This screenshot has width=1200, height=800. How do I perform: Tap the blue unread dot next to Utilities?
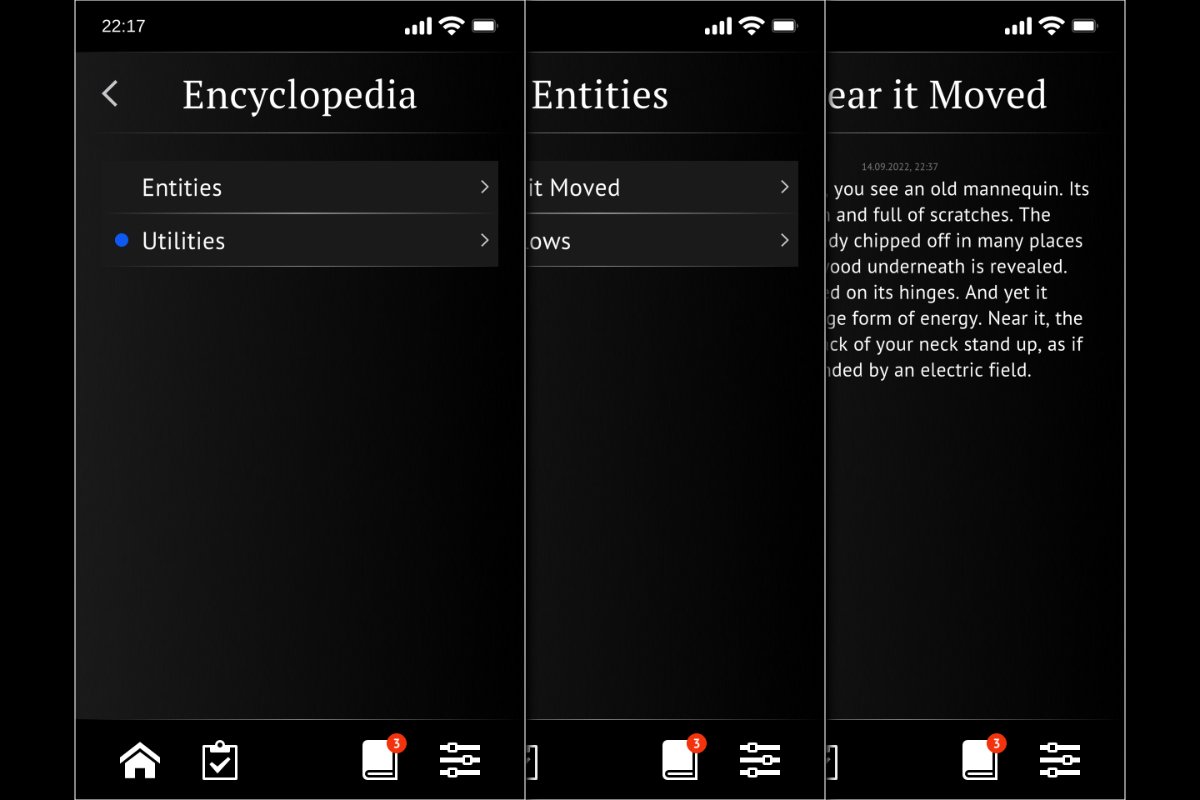pos(122,240)
